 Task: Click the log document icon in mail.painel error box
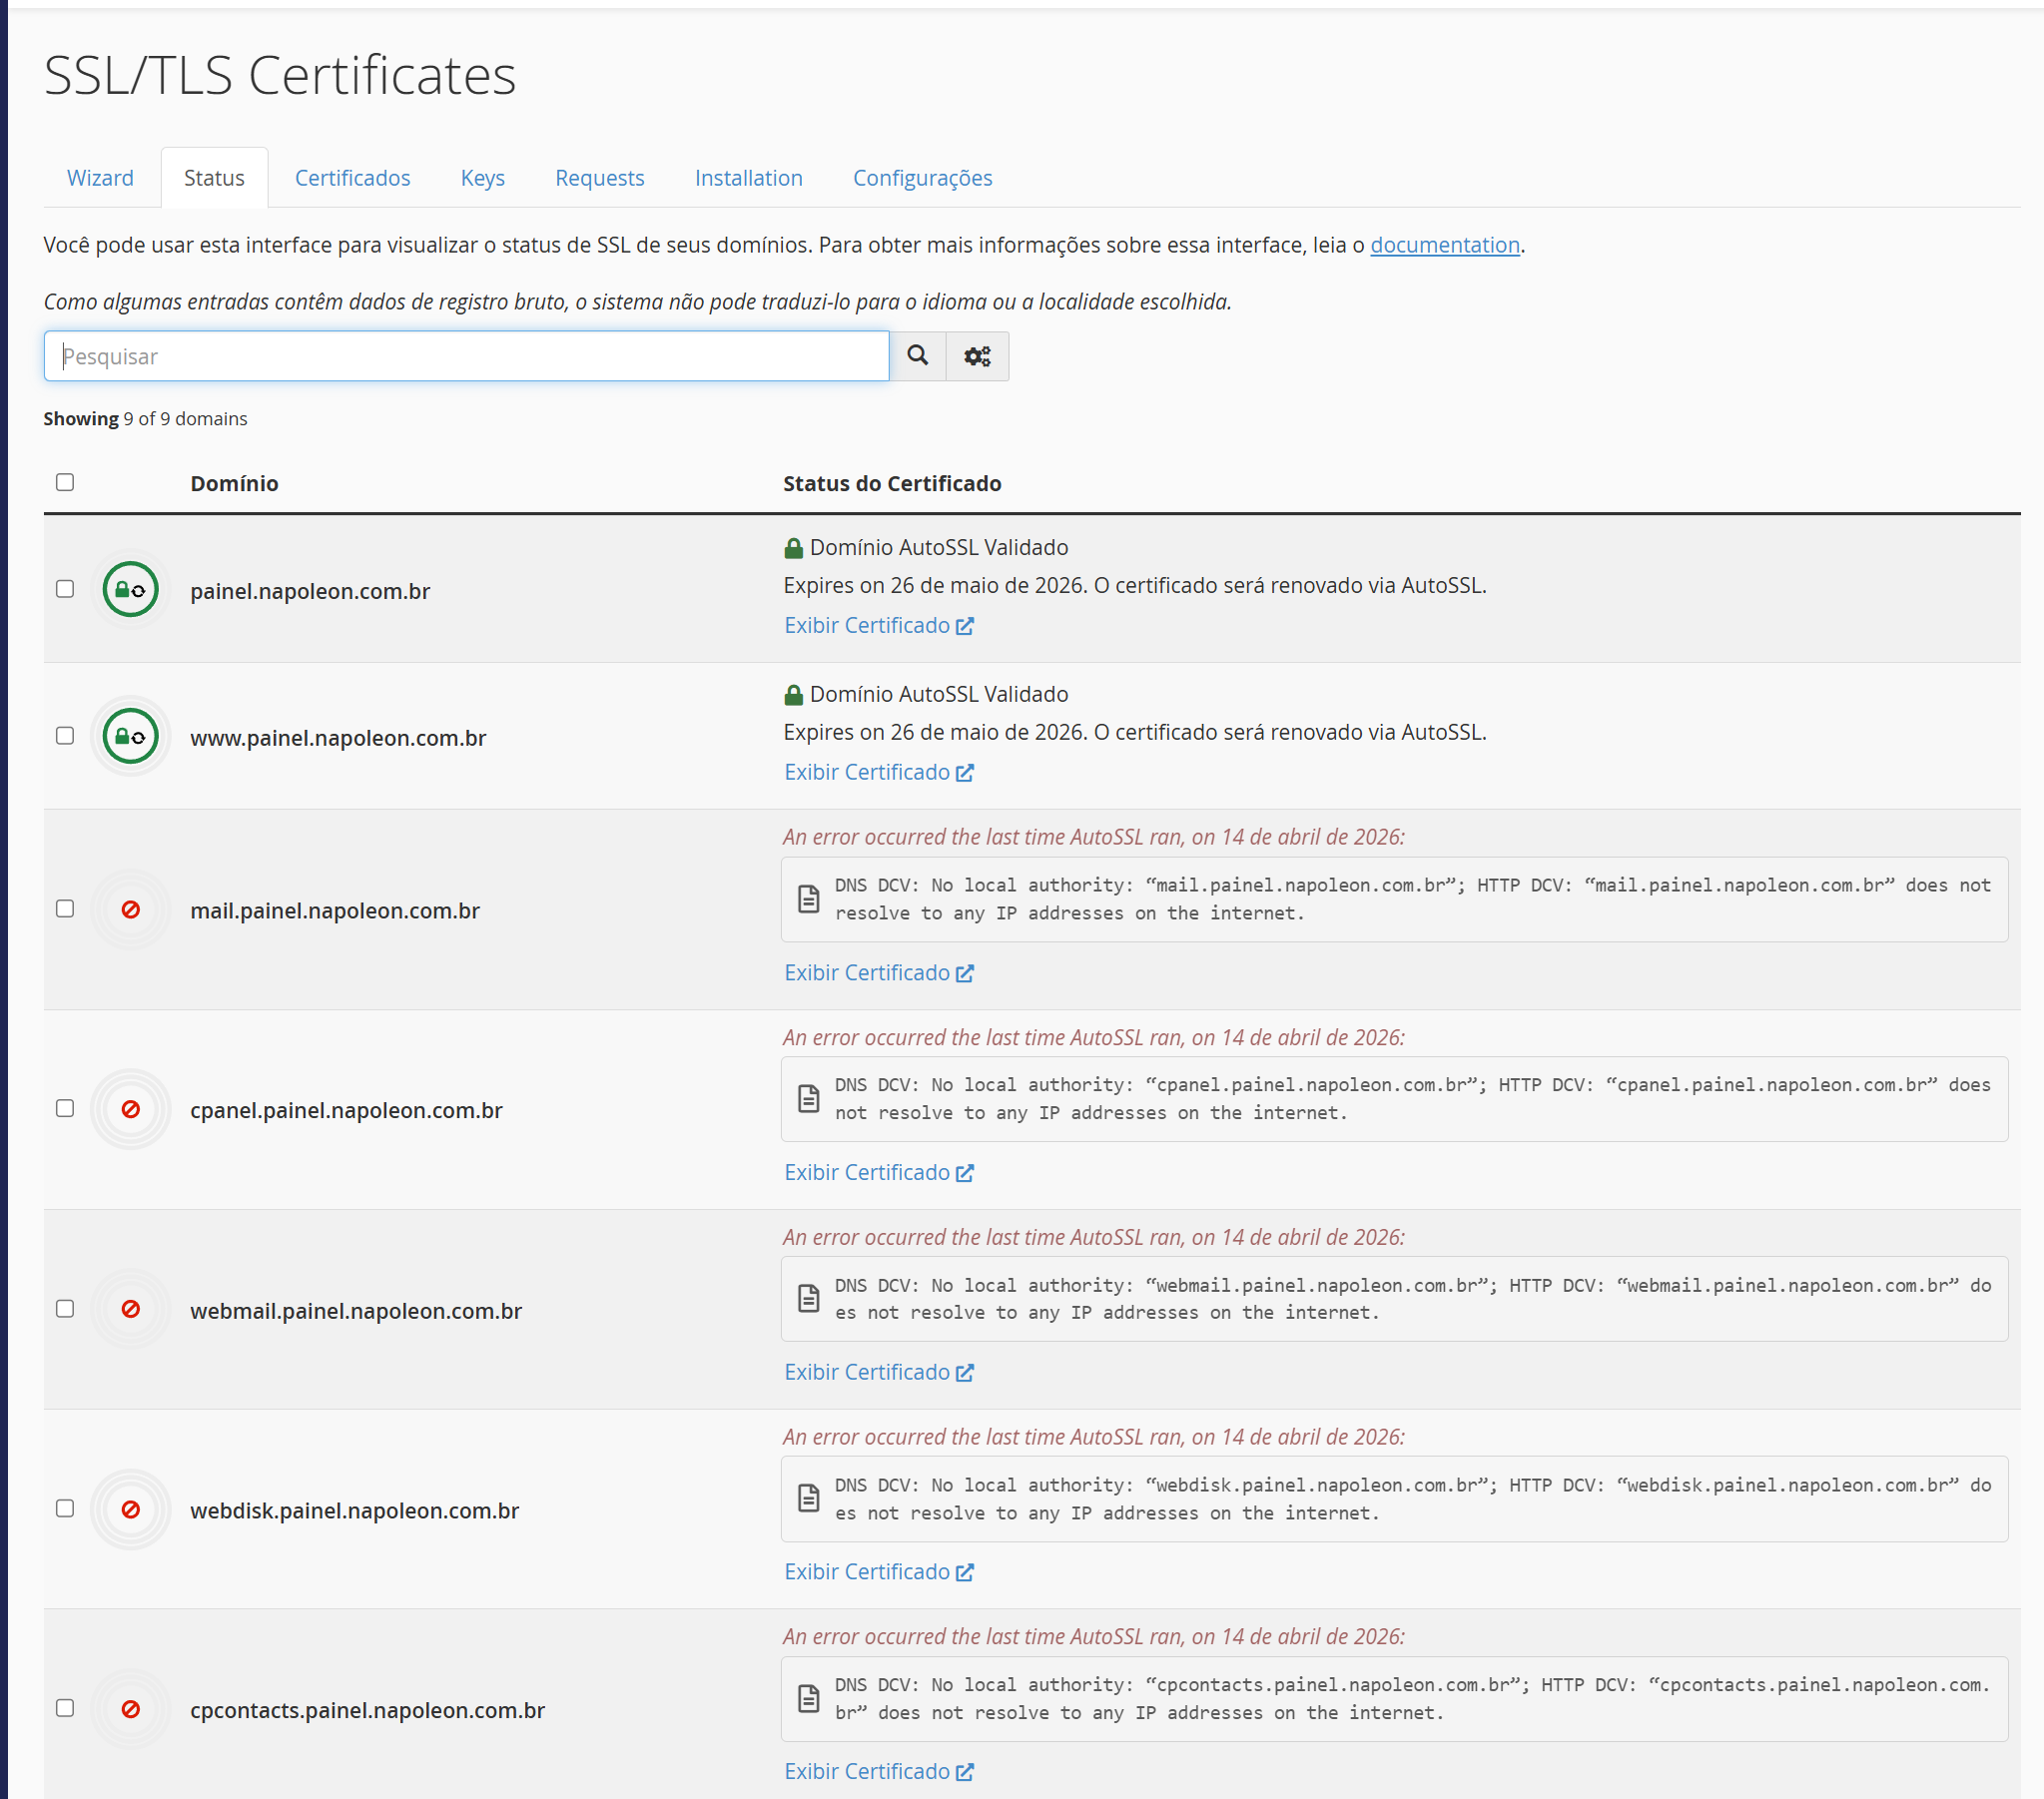tap(809, 899)
